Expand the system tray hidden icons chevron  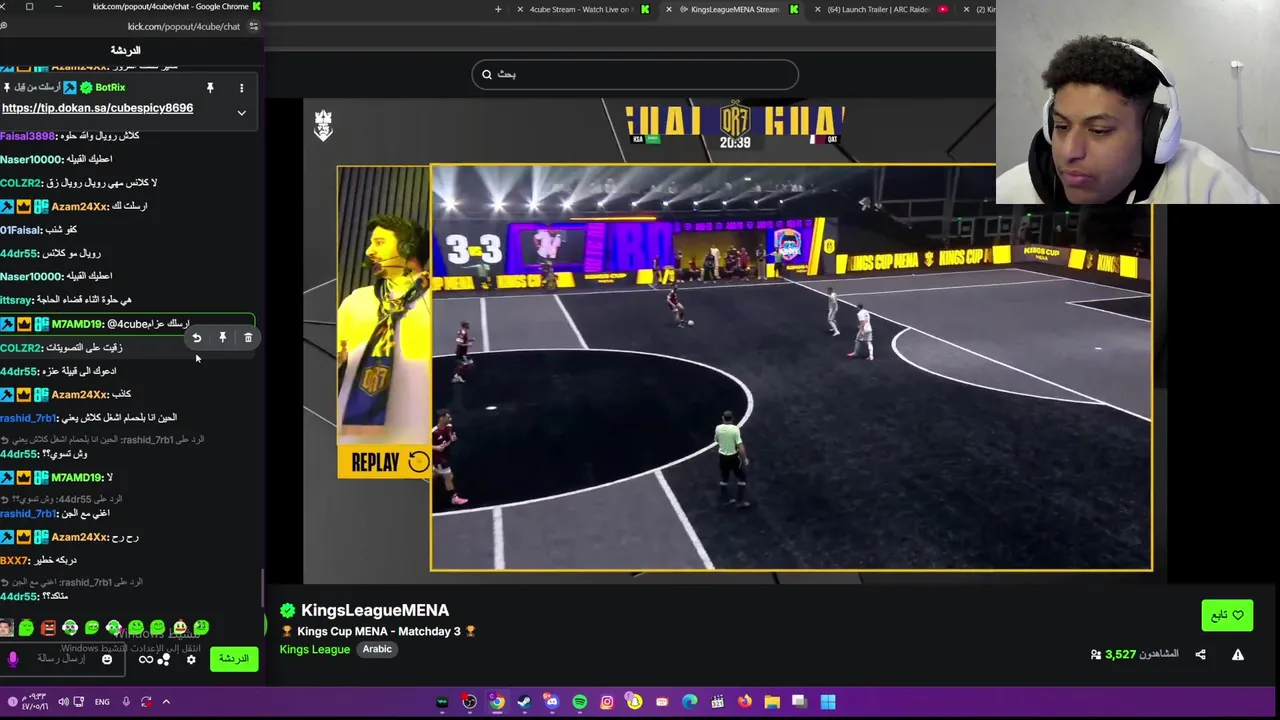[166, 702]
